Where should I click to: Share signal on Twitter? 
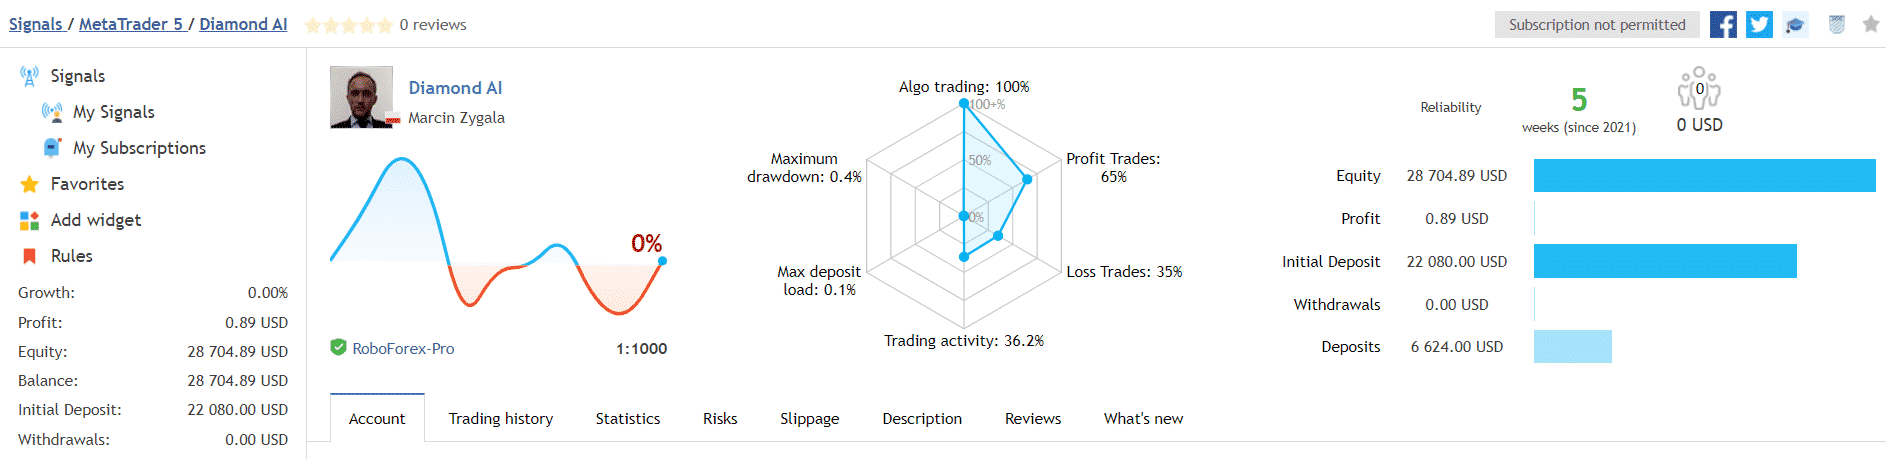click(x=1759, y=24)
